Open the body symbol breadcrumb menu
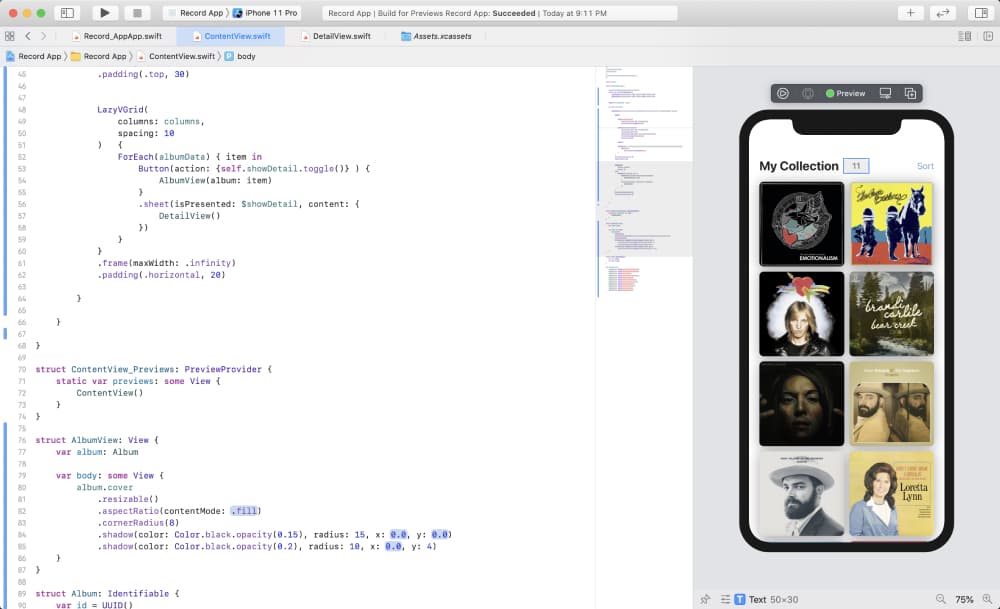This screenshot has height=609, width=1000. pos(240,56)
